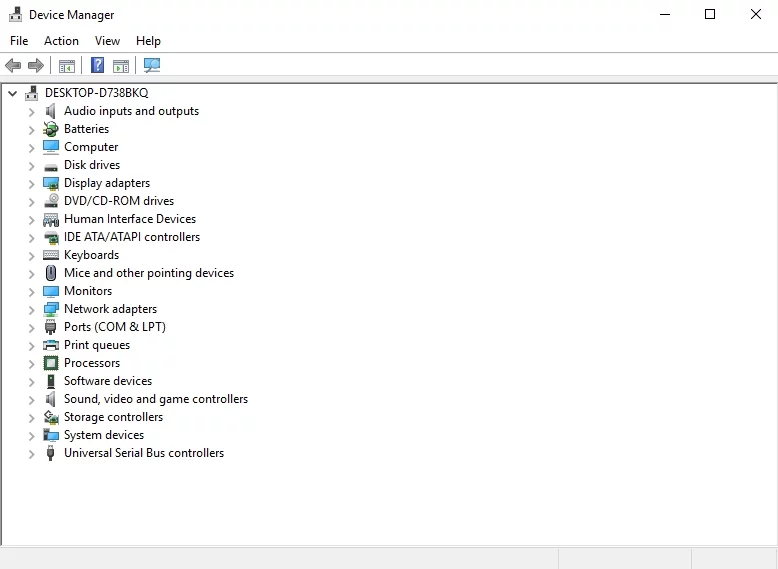
Task: Select Sound, video and game controllers
Action: click(x=156, y=399)
